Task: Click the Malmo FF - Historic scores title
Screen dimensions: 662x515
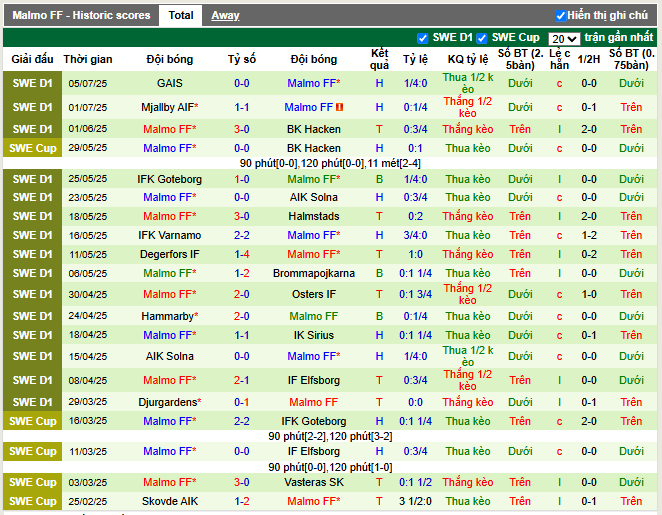Action: point(81,16)
